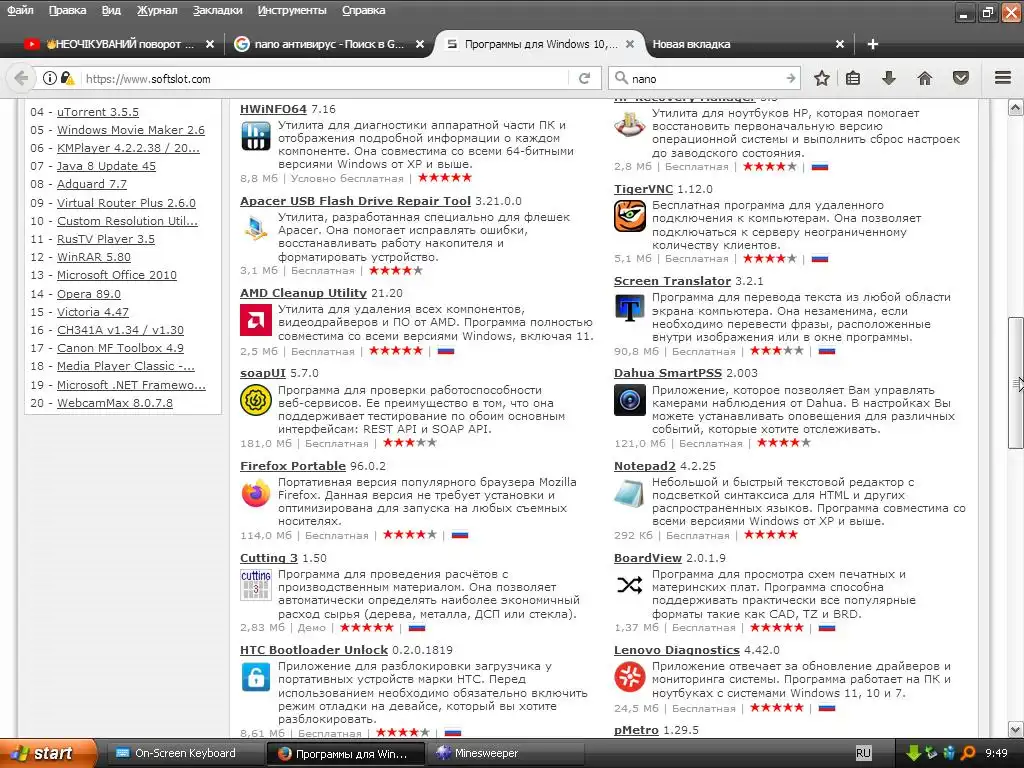The height and width of the screenshot is (768, 1024).
Task: Click the scrollbar down arrow
Action: [x=1016, y=729]
